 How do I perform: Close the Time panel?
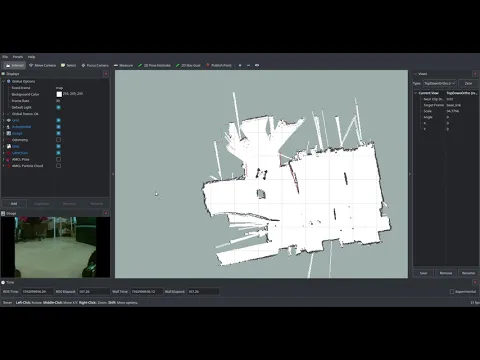tap(475, 282)
